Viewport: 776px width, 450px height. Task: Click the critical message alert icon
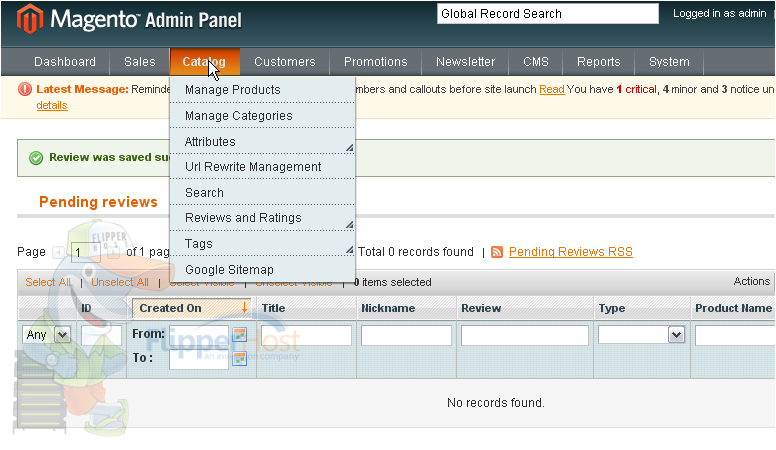coord(25,89)
